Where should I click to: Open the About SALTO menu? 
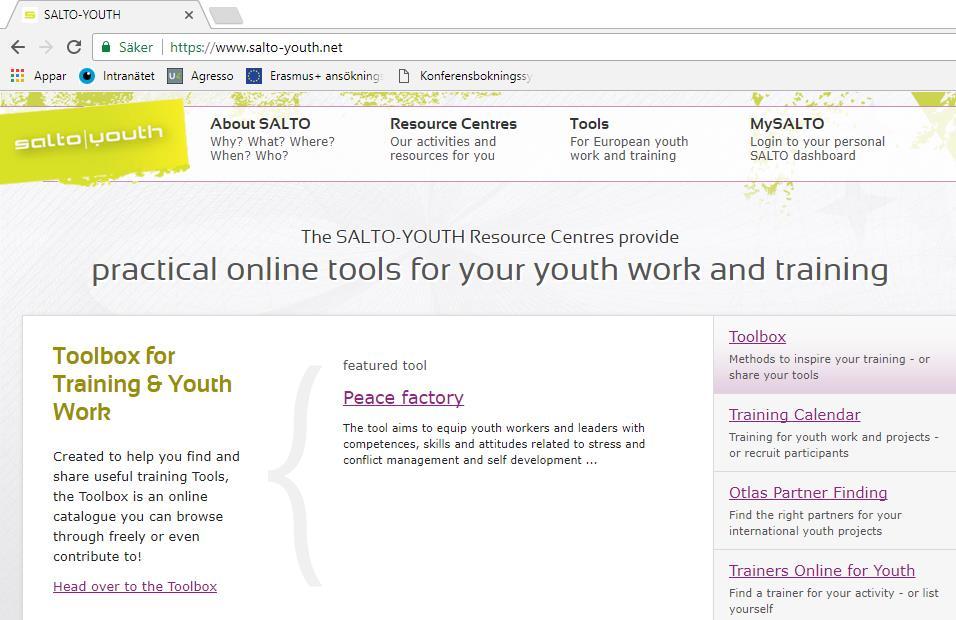pyautogui.click(x=273, y=139)
